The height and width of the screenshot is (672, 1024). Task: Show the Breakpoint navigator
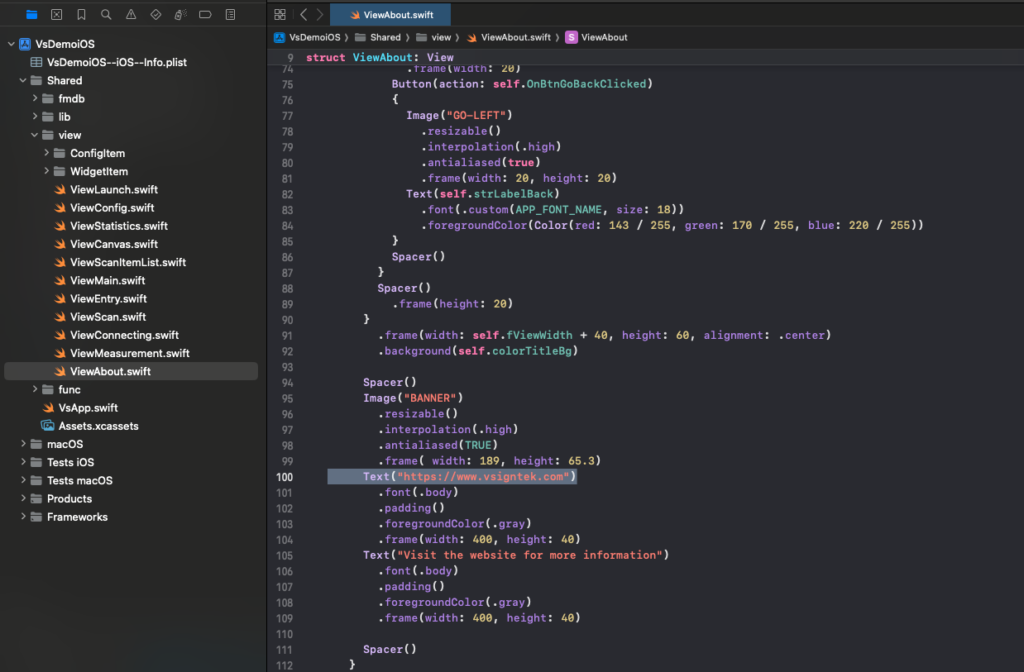click(205, 15)
